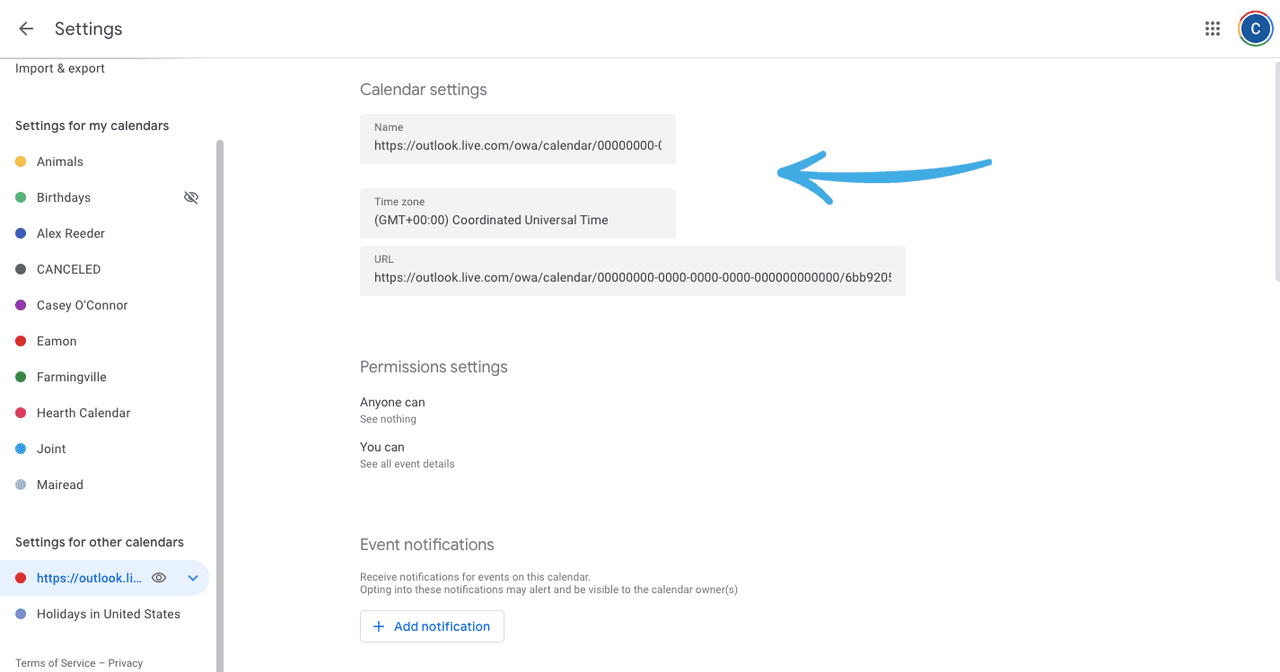Click the purple dot beside Casey O'Connor
1280x672 pixels.
22,305
